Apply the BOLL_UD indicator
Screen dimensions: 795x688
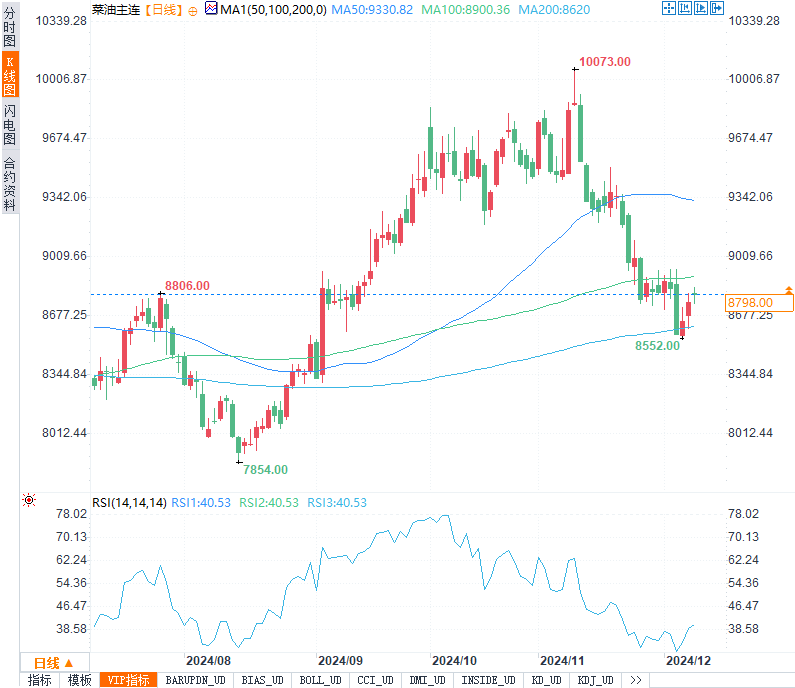coord(319,680)
